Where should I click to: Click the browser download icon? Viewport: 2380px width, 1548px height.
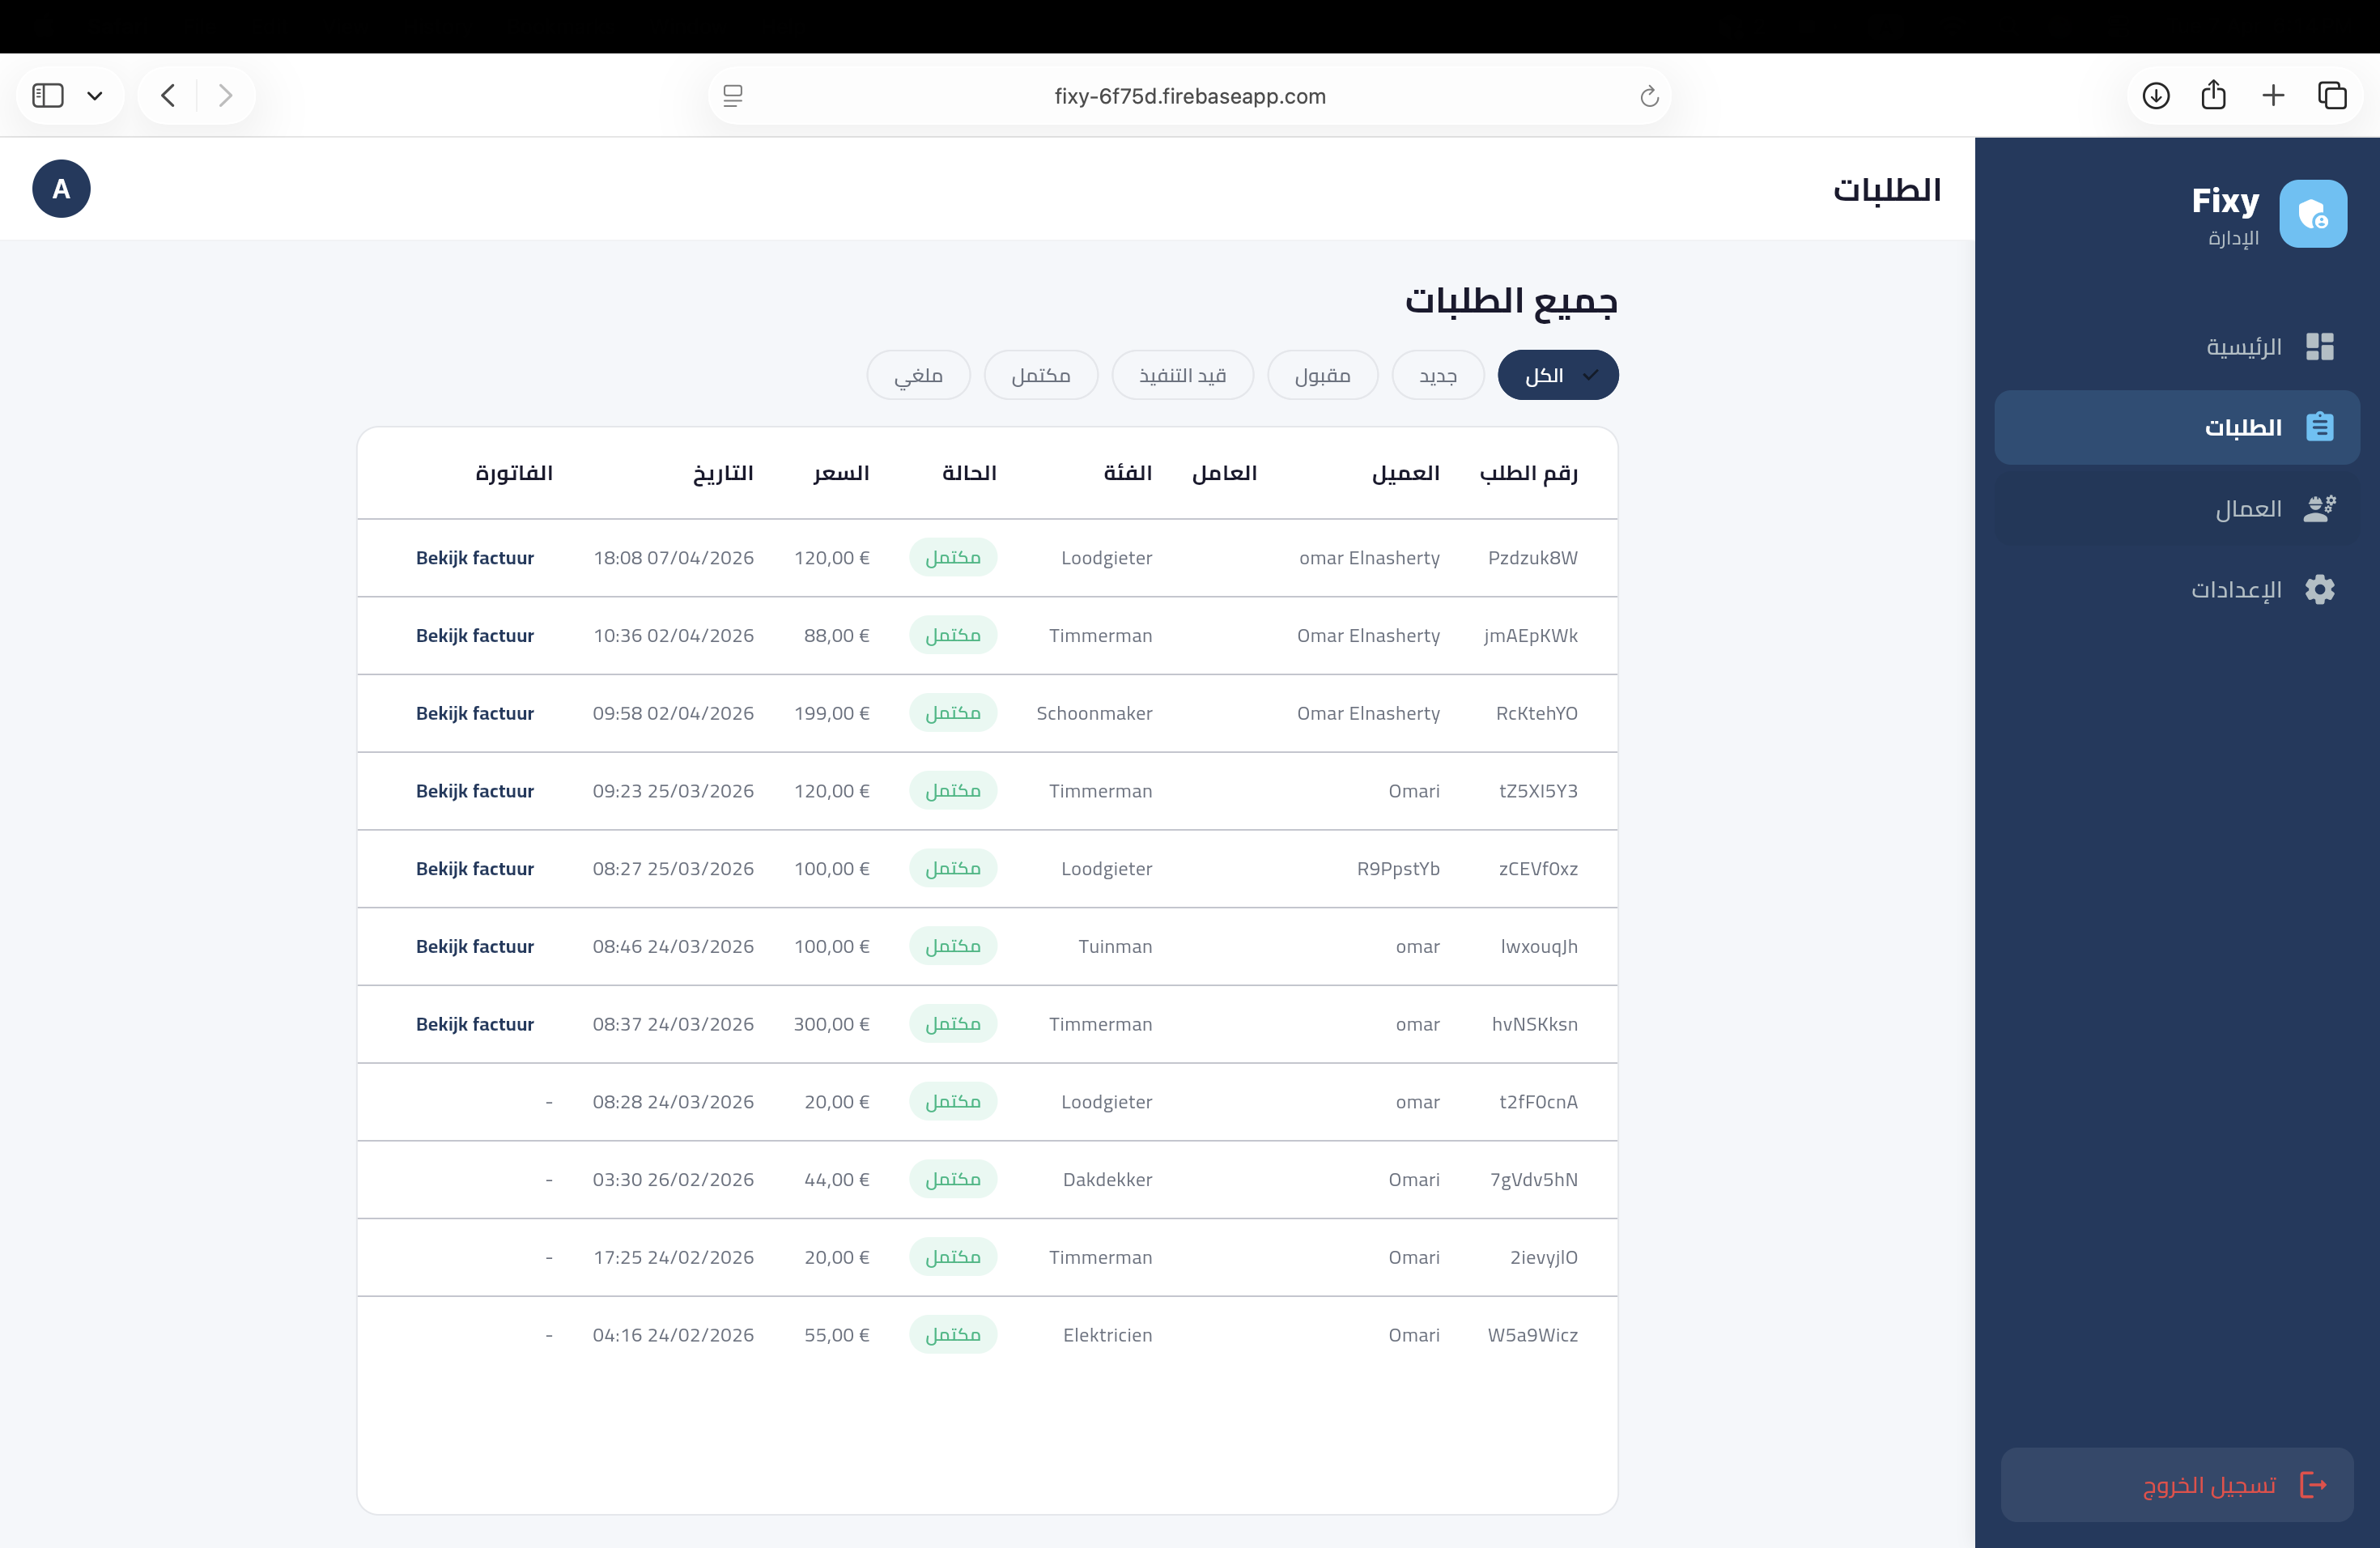coord(2157,95)
